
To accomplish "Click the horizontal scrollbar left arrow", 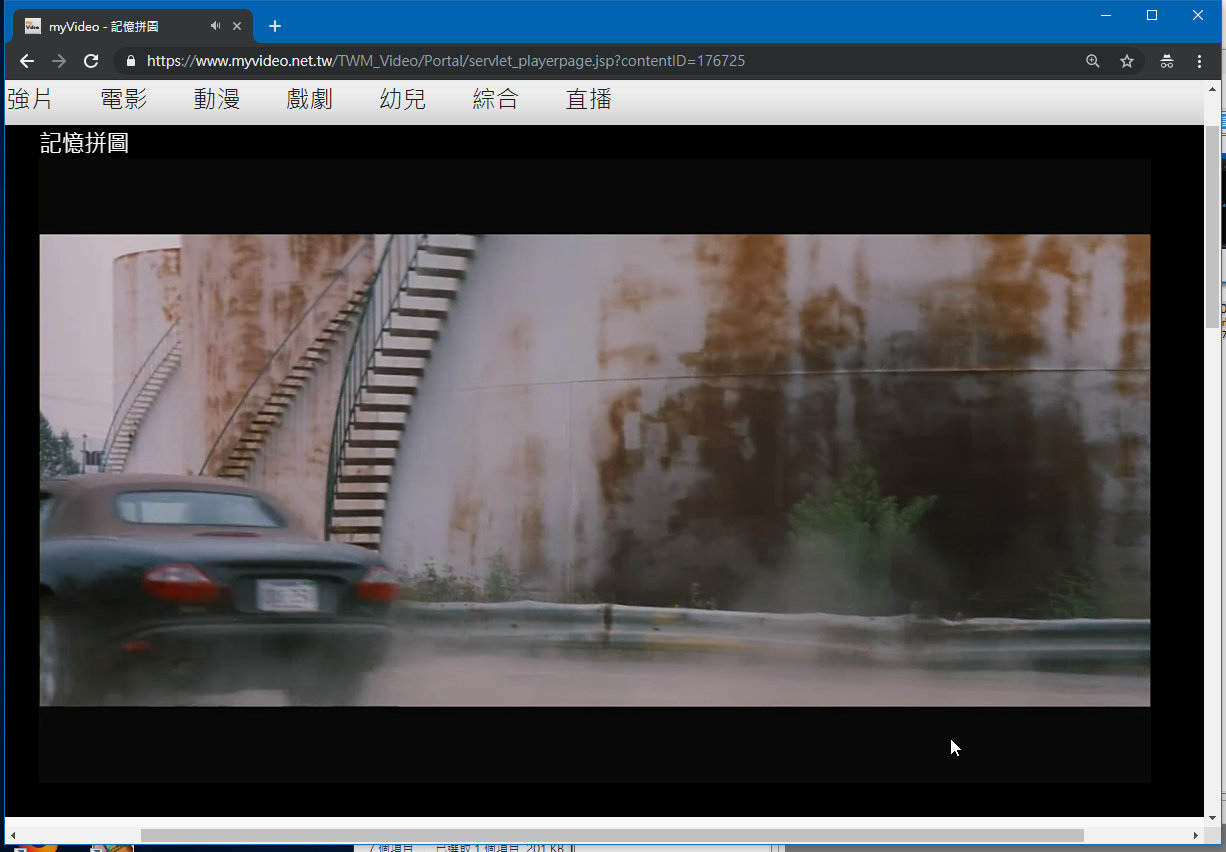I will [x=13, y=835].
